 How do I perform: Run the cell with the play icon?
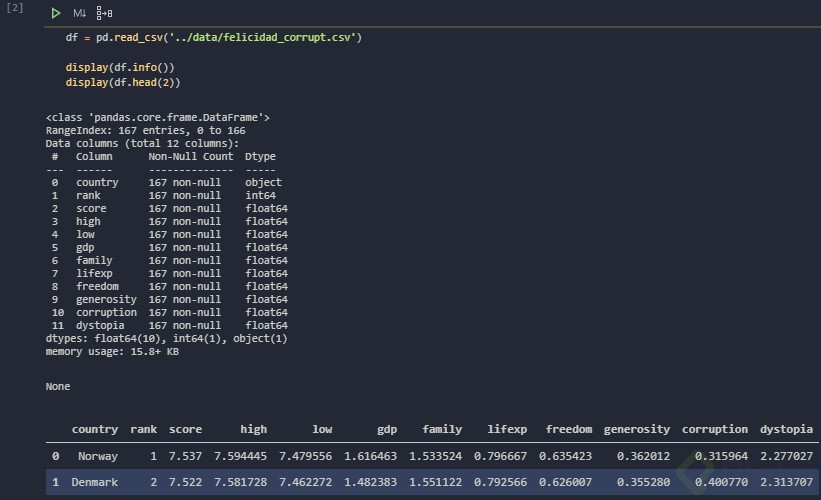click(56, 13)
